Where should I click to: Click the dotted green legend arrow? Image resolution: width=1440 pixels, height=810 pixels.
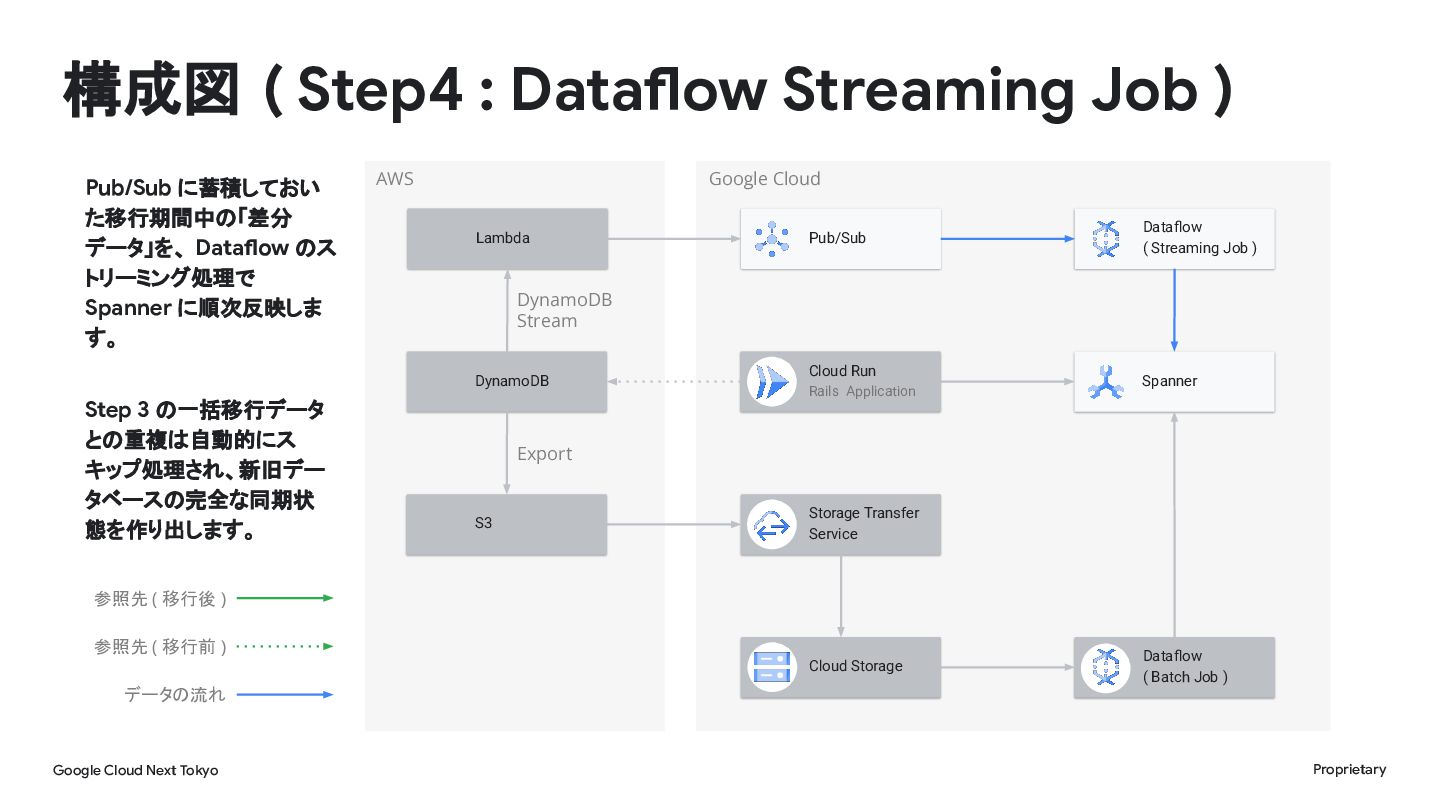pos(285,646)
